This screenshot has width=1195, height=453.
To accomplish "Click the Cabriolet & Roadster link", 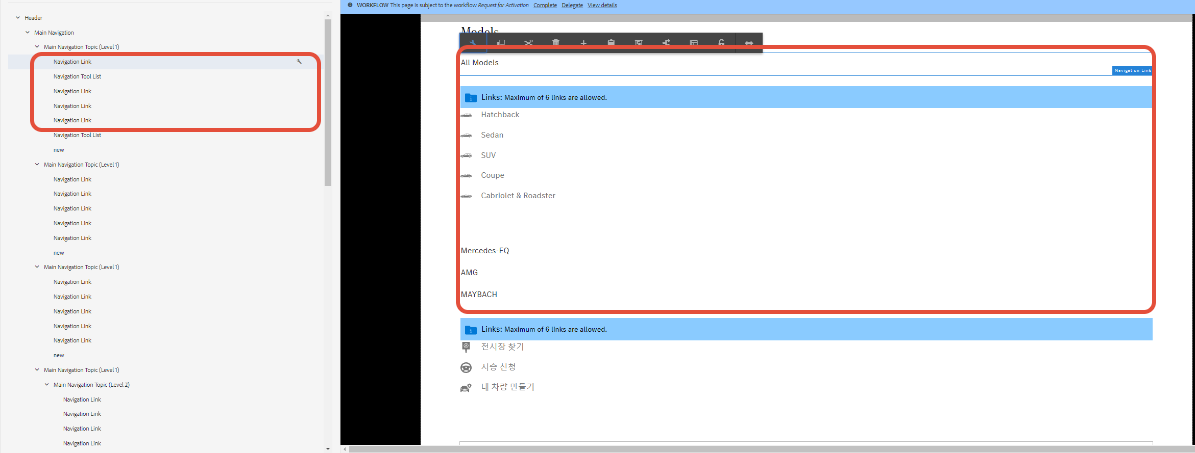I will pos(518,196).
